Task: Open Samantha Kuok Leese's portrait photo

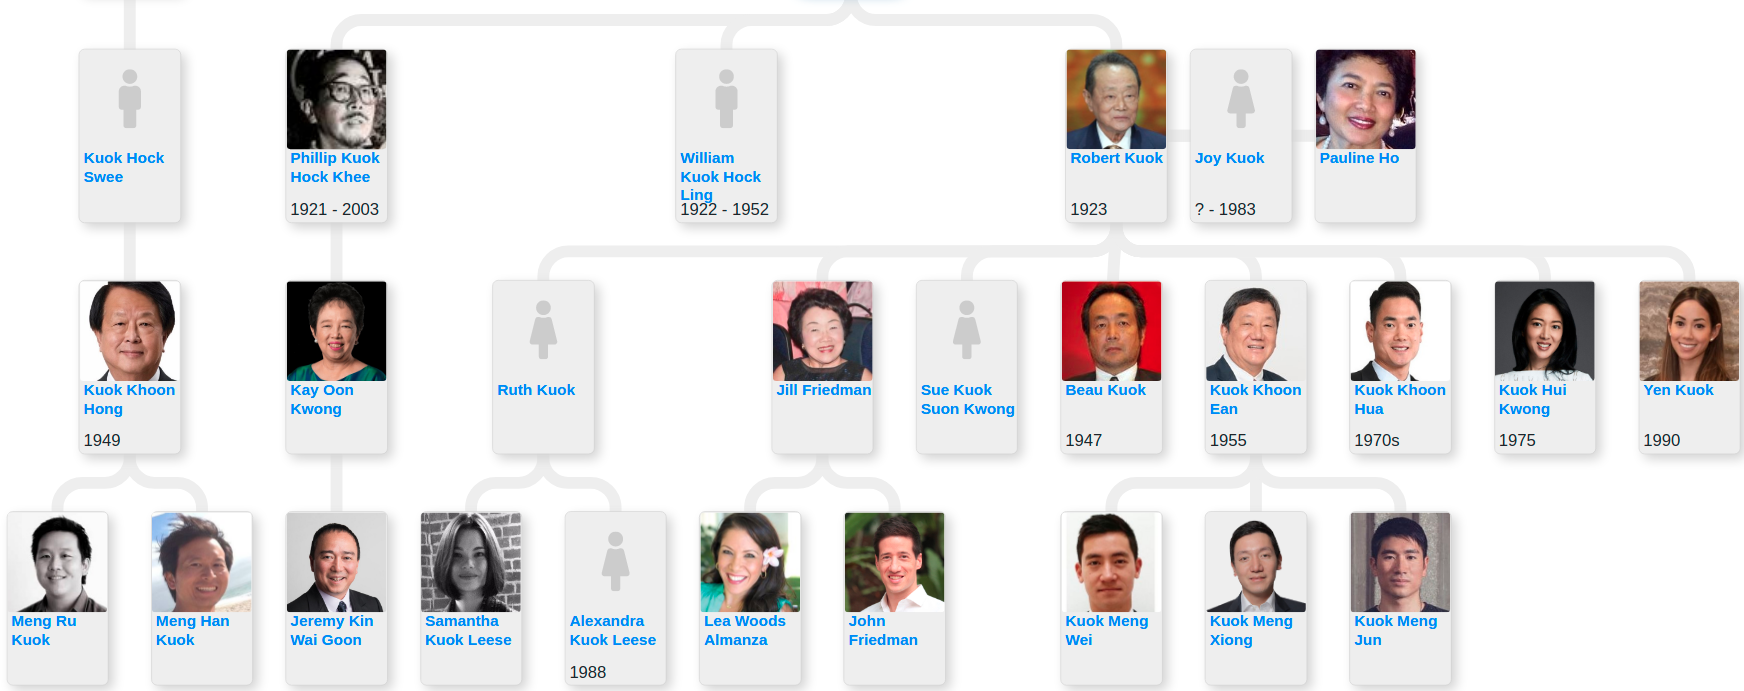Action: click(x=471, y=562)
